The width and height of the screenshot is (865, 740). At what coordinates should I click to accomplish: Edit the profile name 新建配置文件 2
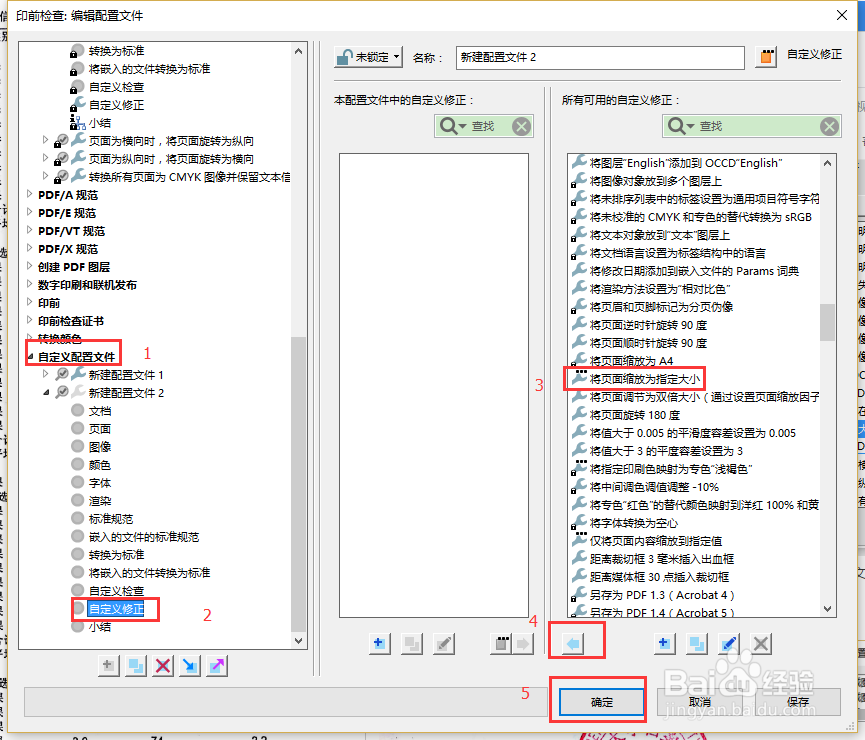[x=600, y=57]
